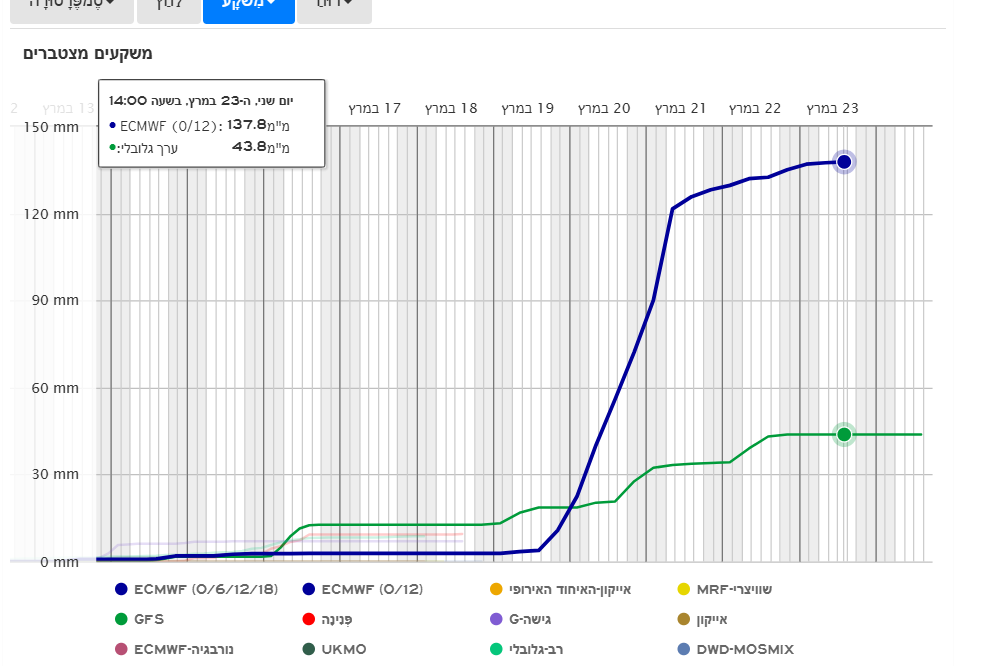The width and height of the screenshot is (992, 666).
Task: Click the dark green UKMO legend dot
Action: tap(308, 650)
